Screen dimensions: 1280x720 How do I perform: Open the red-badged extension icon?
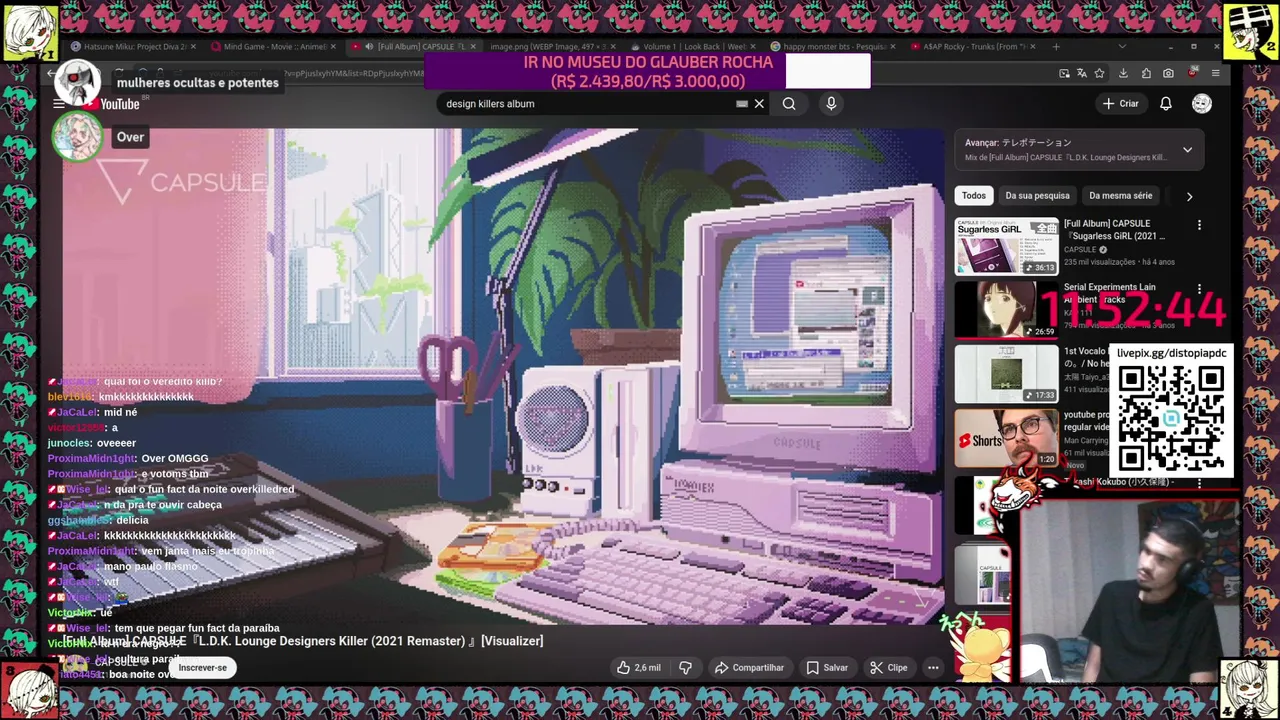(x=1192, y=73)
